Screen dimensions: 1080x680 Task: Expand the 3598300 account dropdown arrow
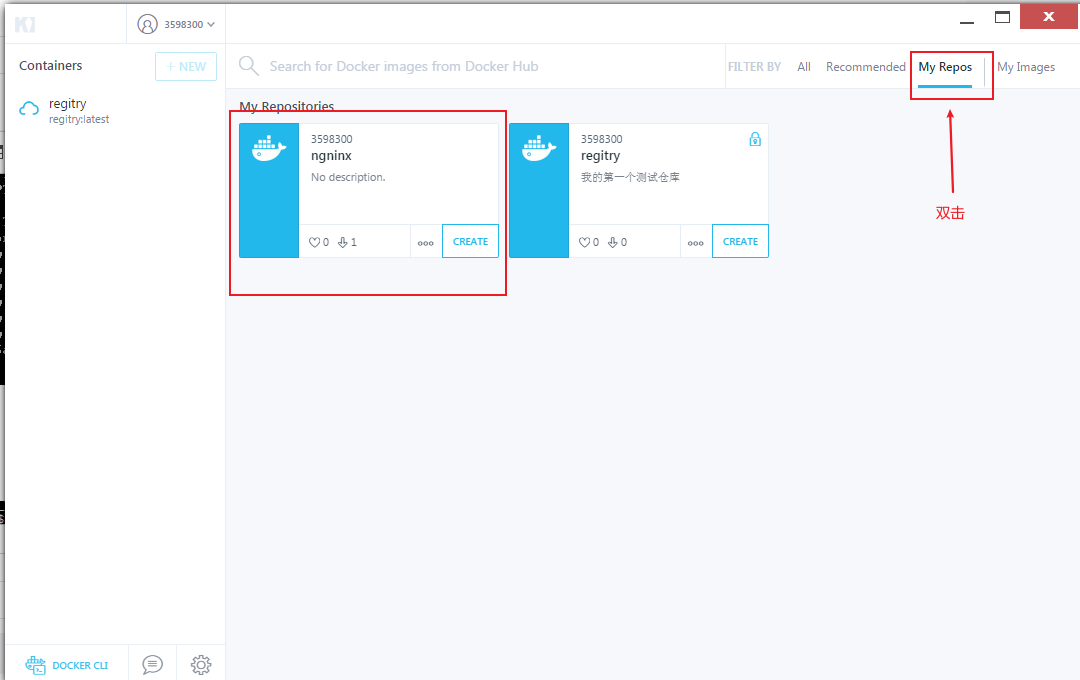point(211,24)
